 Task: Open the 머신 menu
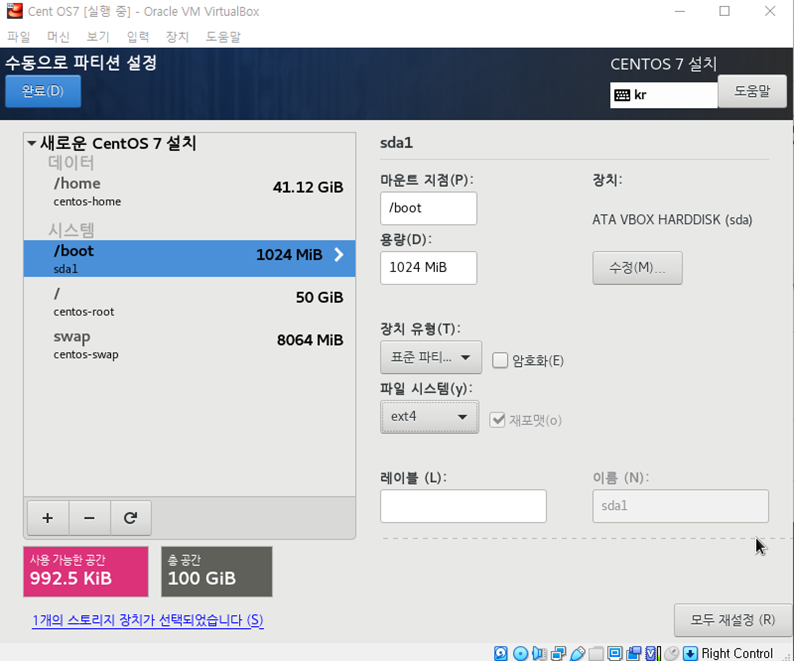click(58, 36)
